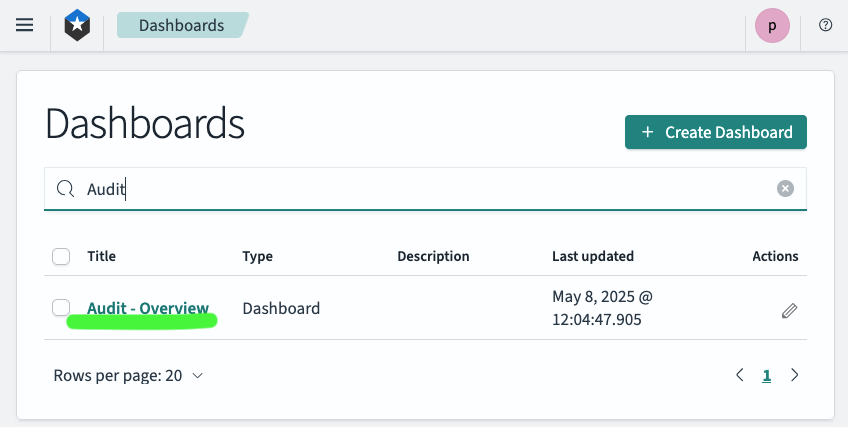
Task: Go to previous page arrow
Action: (739, 375)
